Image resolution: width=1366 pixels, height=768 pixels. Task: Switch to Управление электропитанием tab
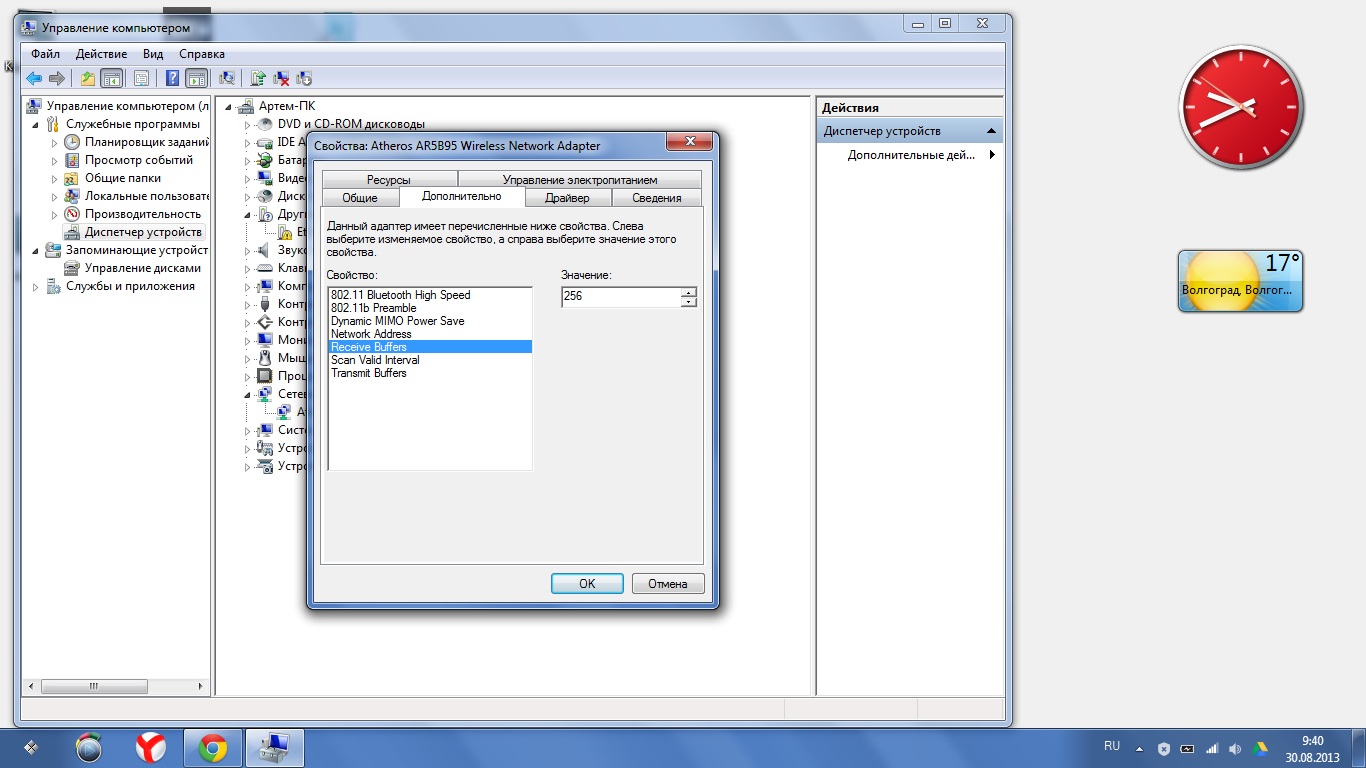click(x=580, y=180)
